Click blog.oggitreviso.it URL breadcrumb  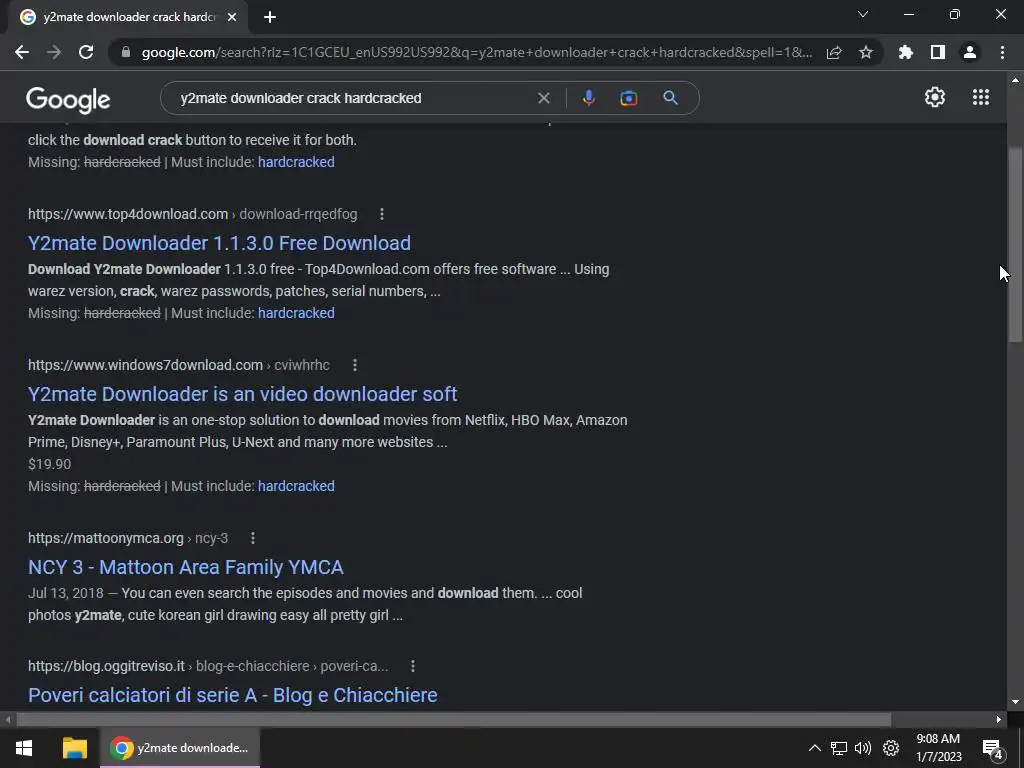click(x=208, y=666)
